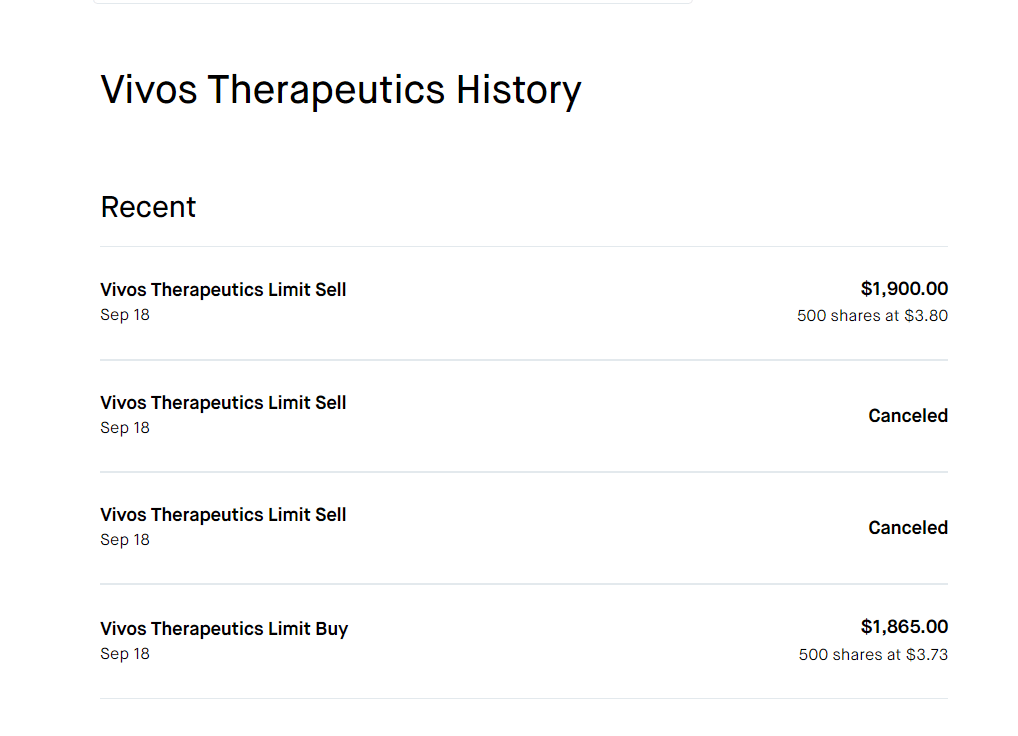Select the '500 shares at $3.80' detail

pos(872,316)
